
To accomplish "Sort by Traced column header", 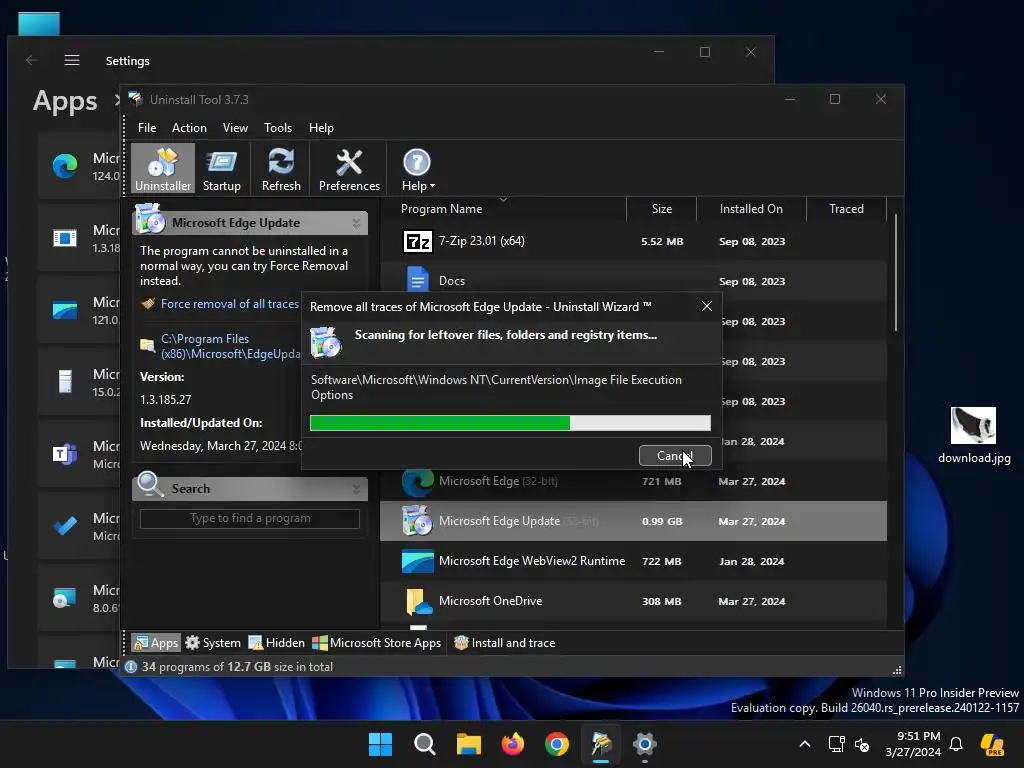I will [846, 209].
